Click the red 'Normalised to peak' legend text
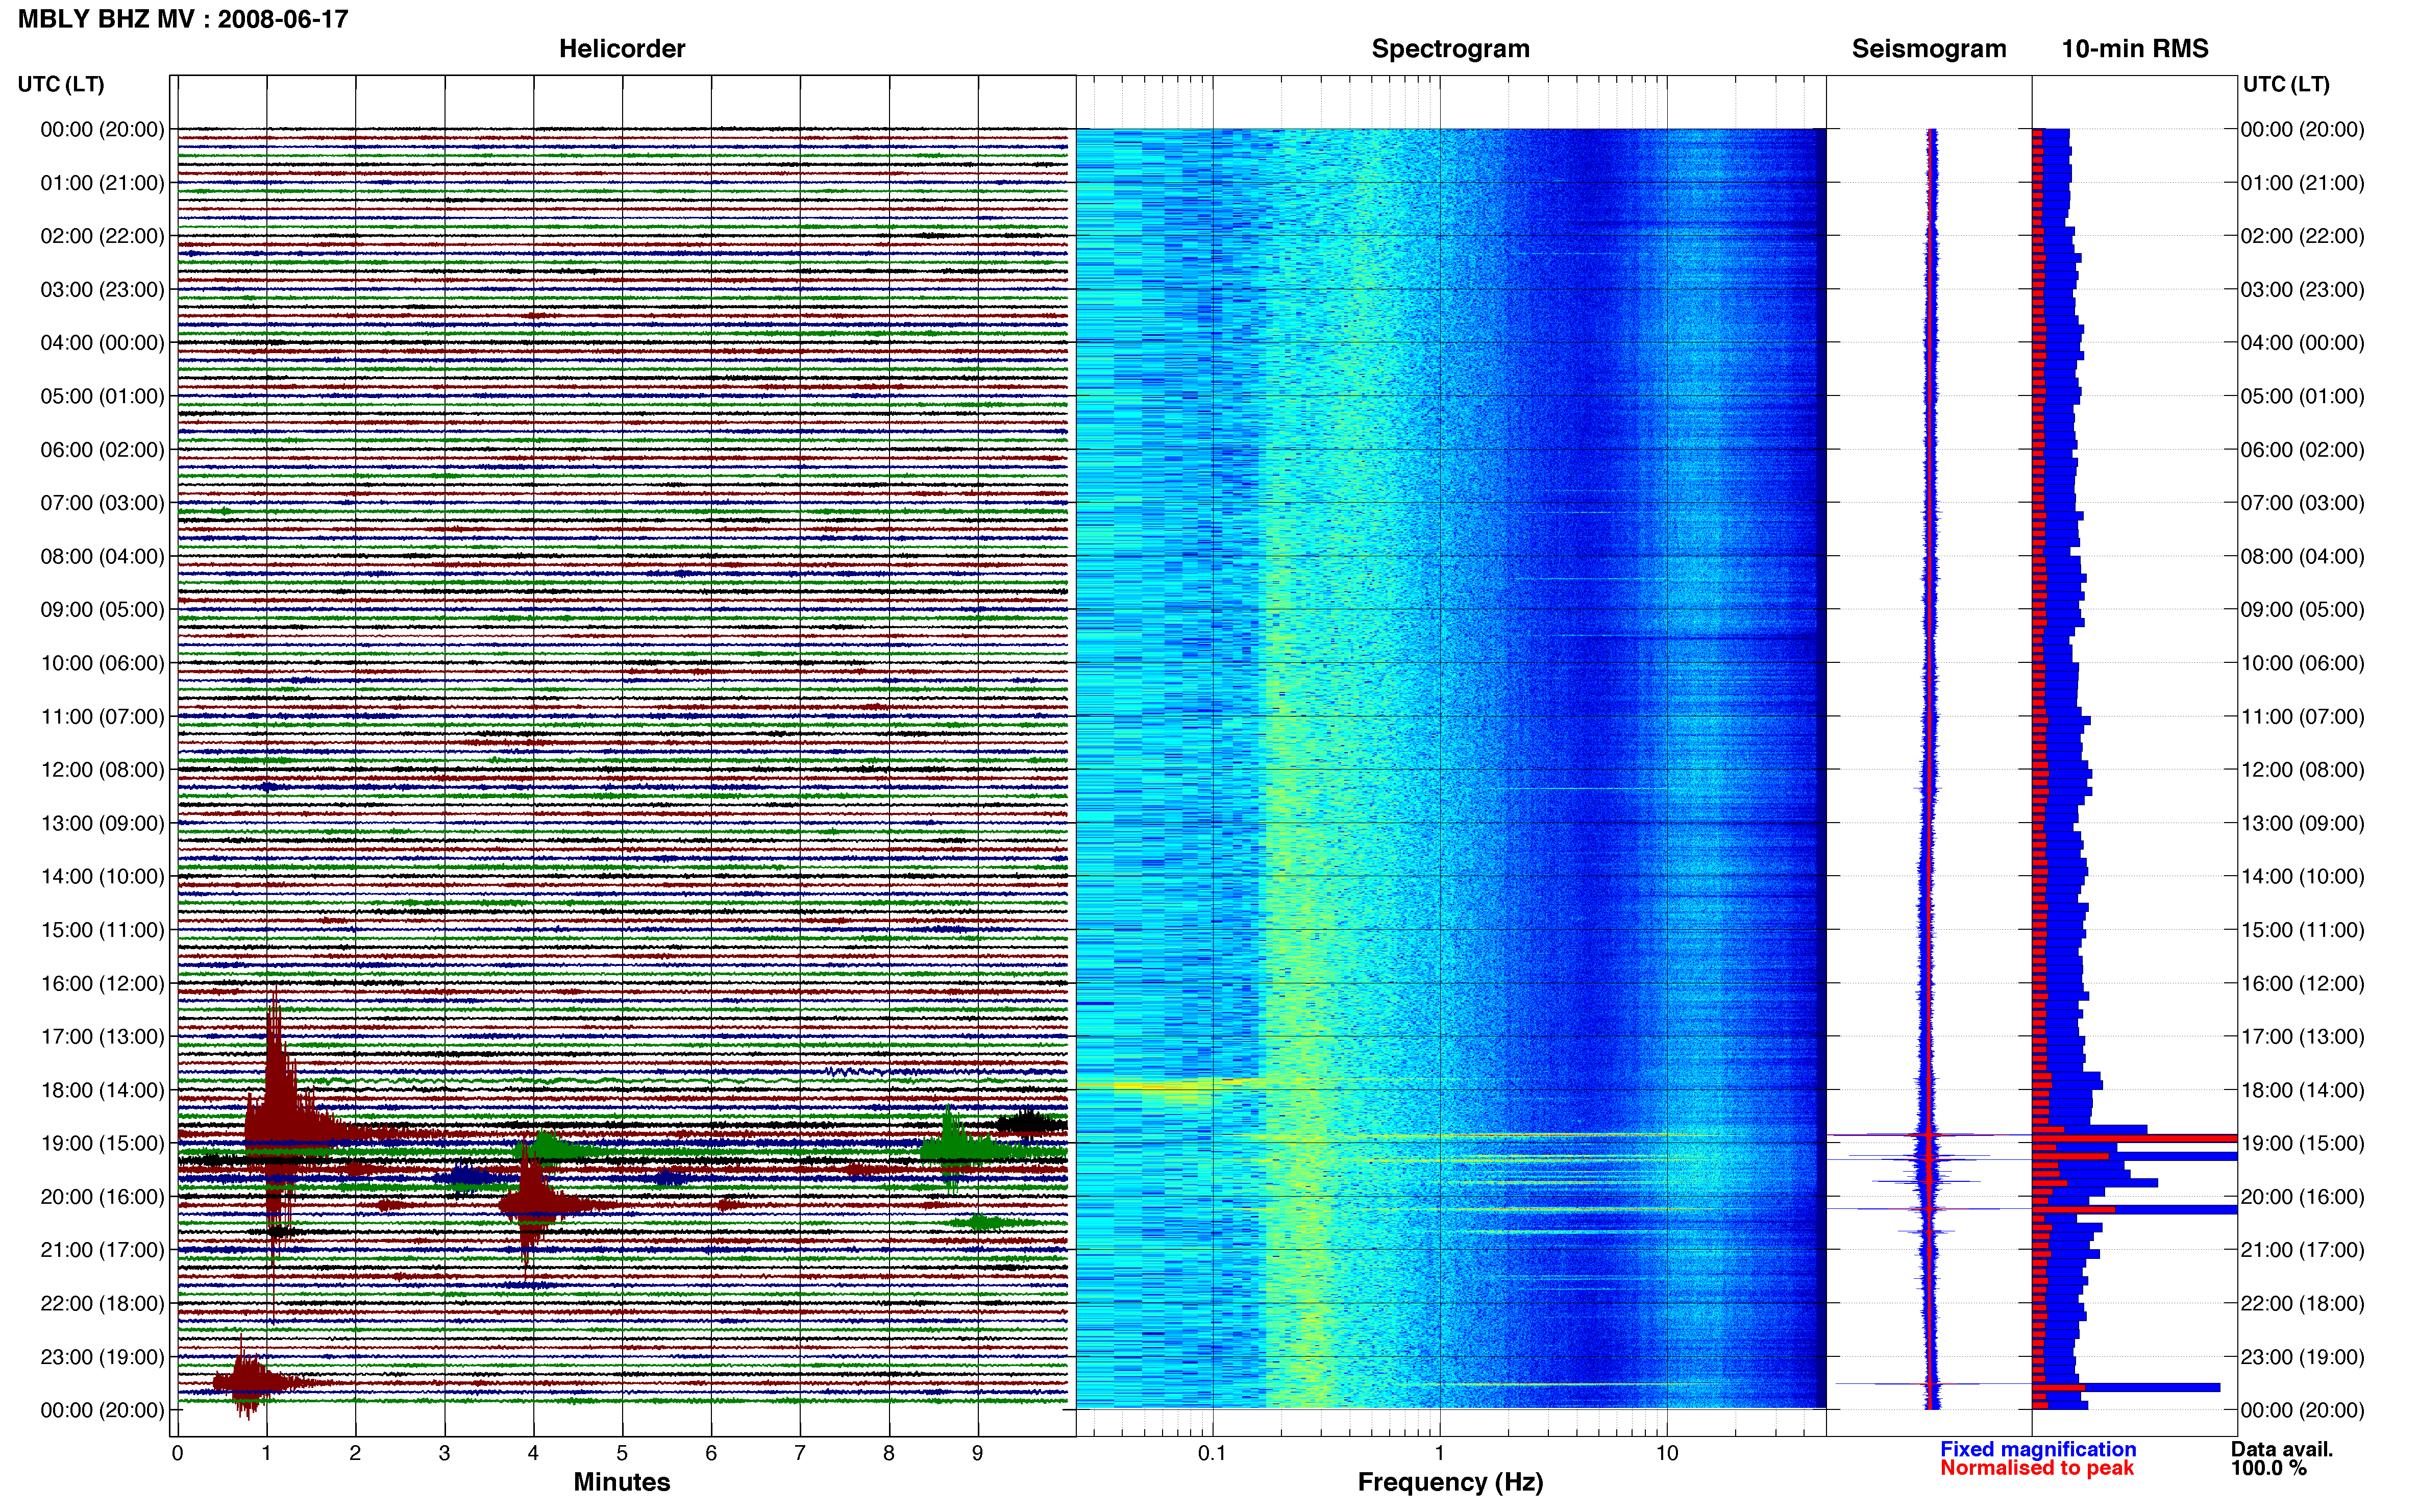Viewport: 2419px width, 1512px height. 2037,1468
